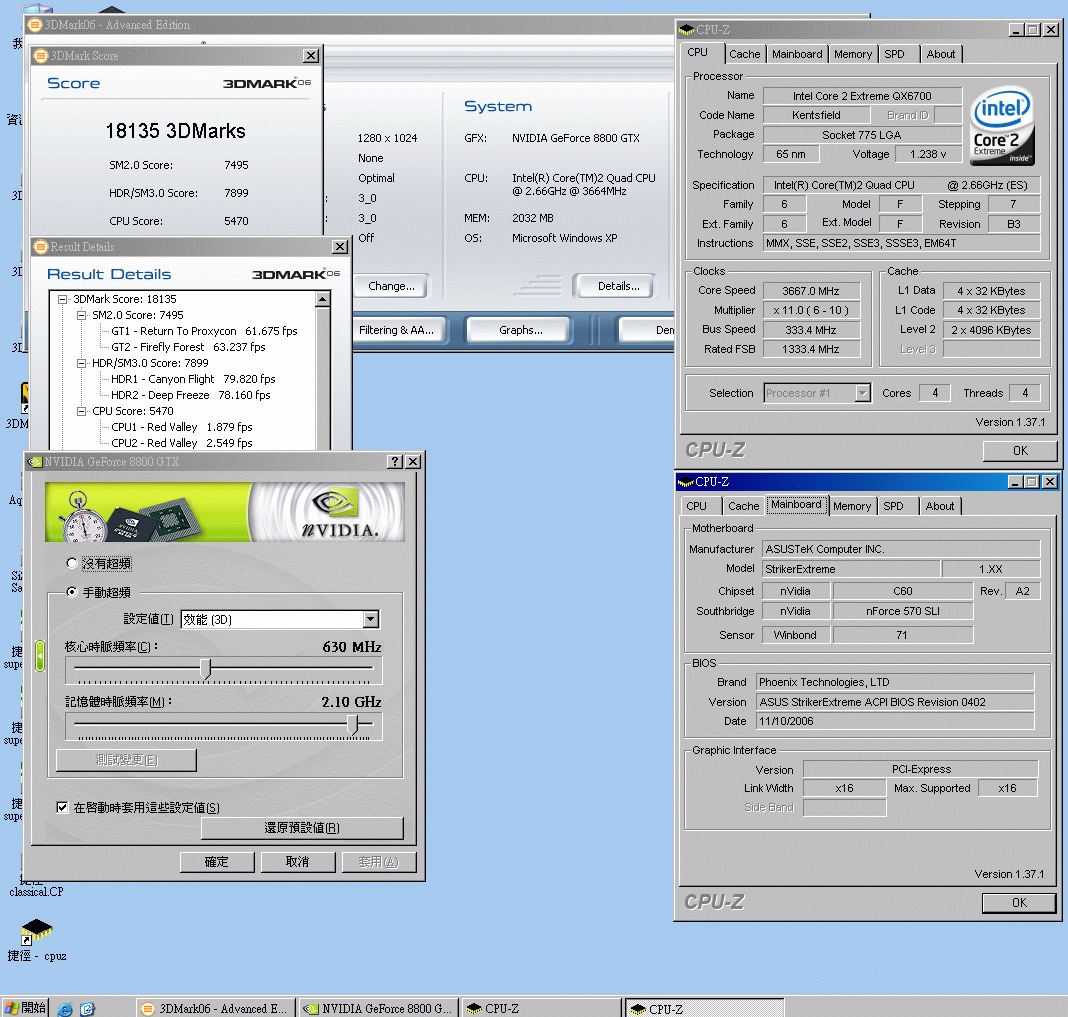
Task: Click the mainboard Model field showing StrikerExtreme
Action: [x=851, y=569]
